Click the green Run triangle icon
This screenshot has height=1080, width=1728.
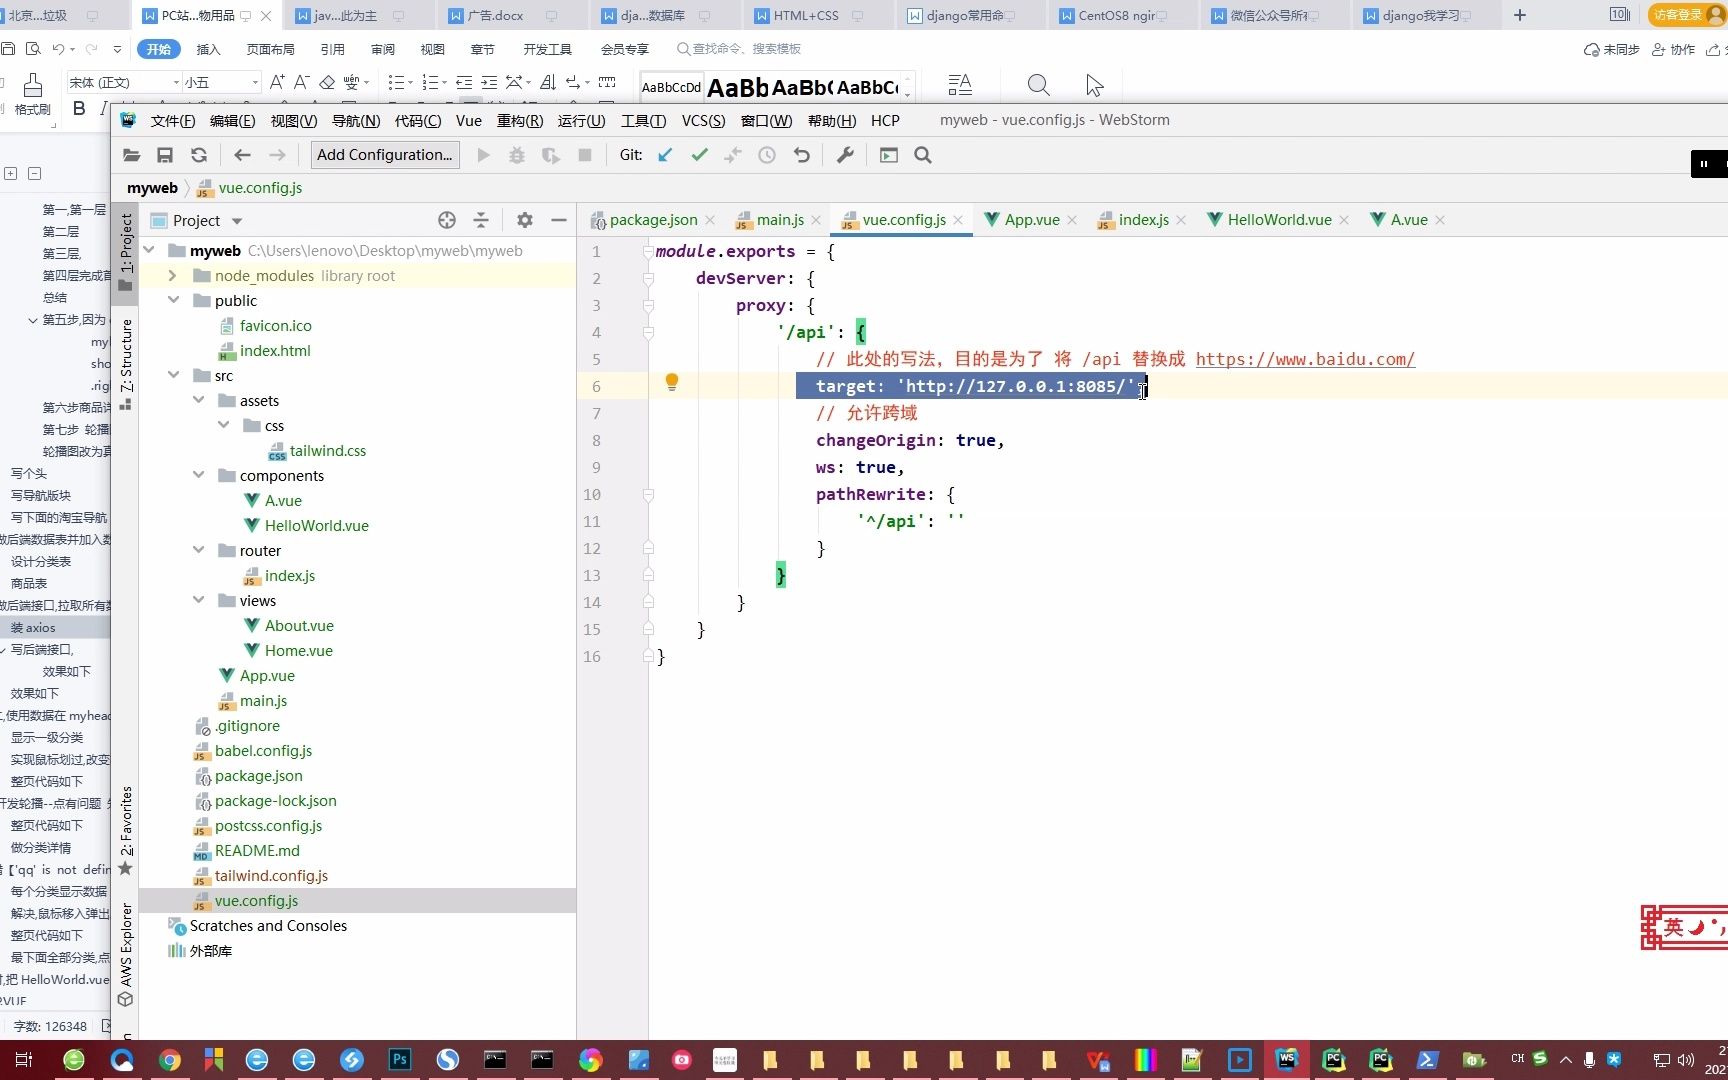pos(484,155)
